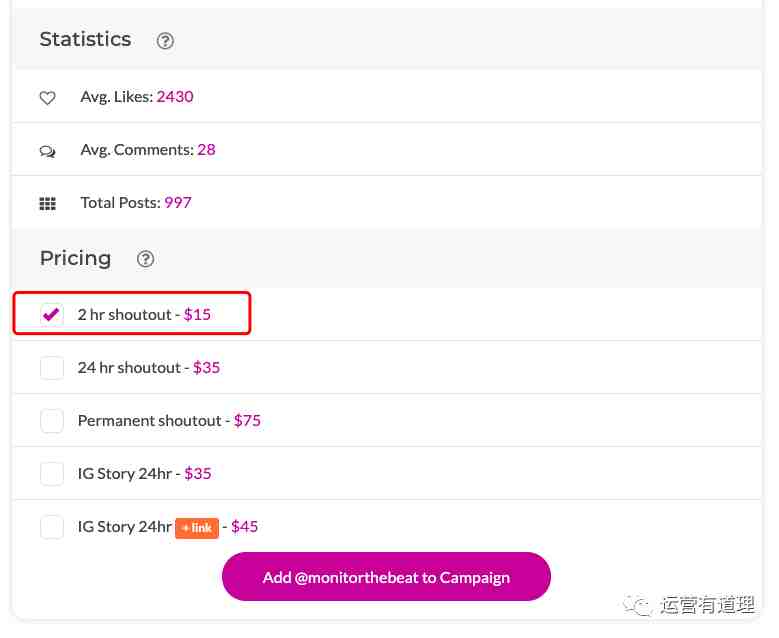Click the Total Posts value 997
The height and width of the screenshot is (638, 779).
(178, 203)
